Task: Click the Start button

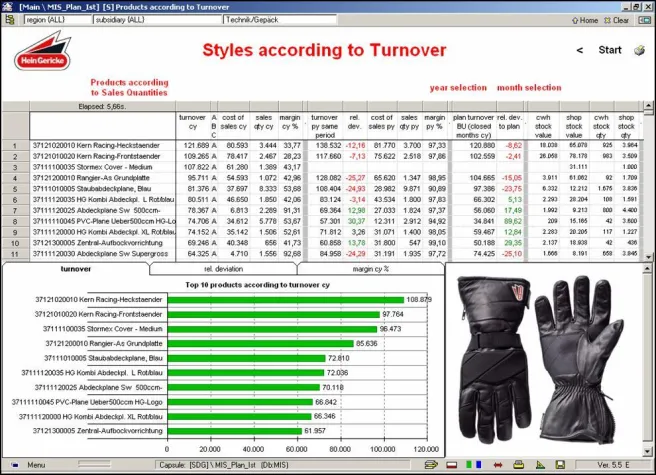Action: tap(610, 50)
